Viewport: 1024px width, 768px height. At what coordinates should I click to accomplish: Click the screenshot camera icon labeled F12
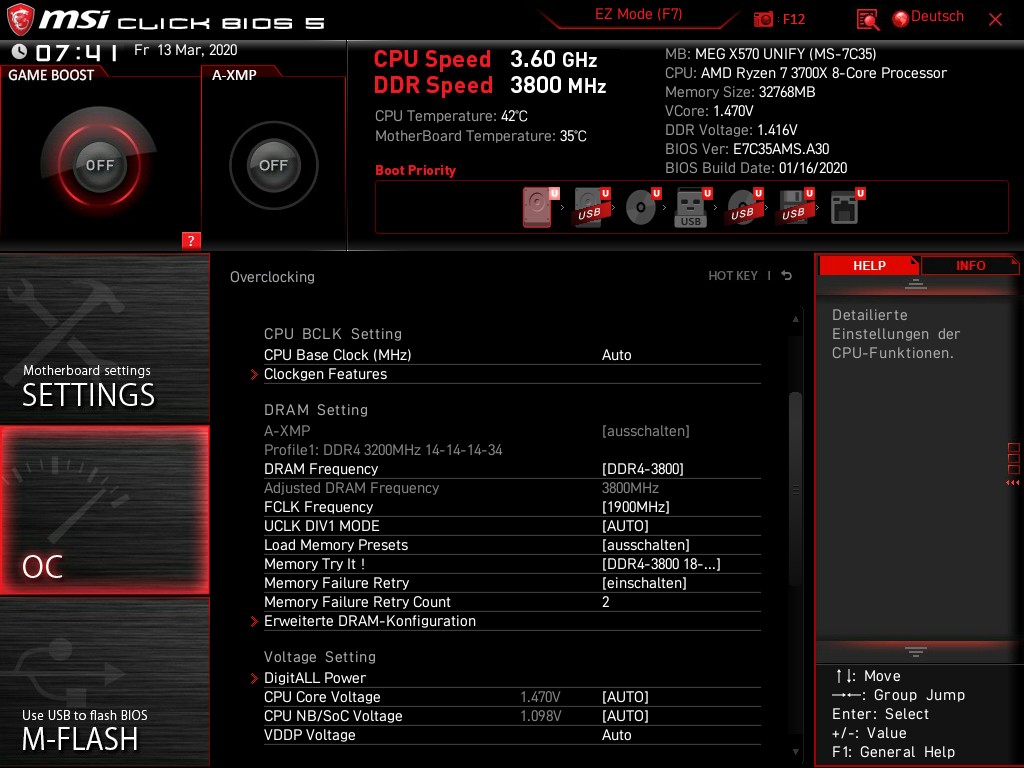(x=764, y=20)
